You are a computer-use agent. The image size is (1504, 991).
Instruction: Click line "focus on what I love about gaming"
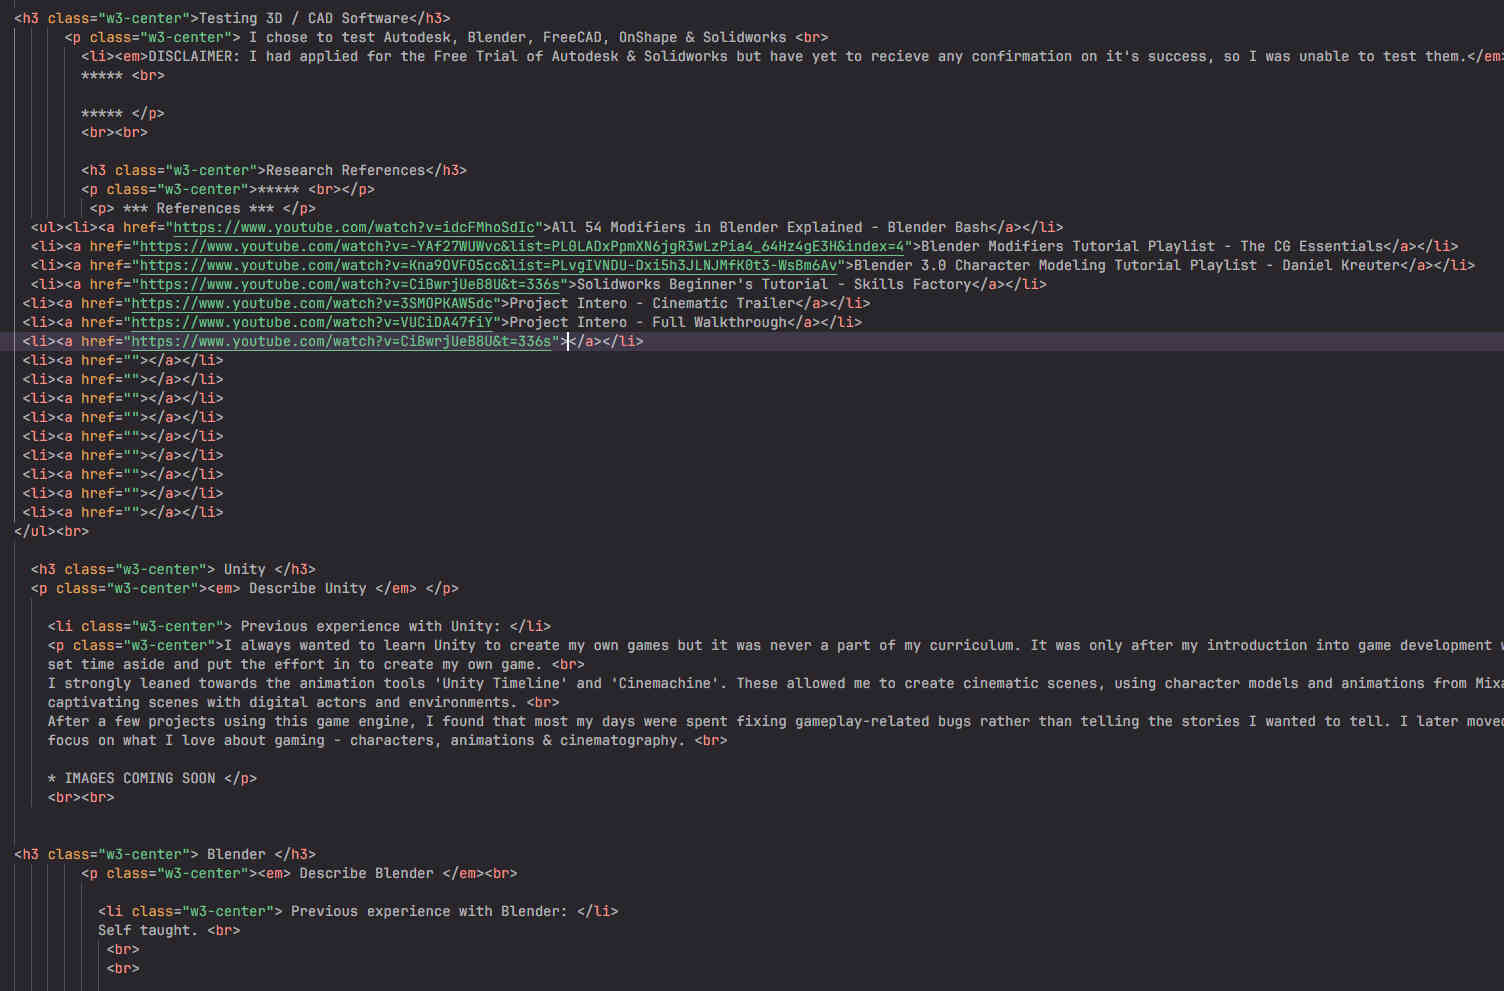[x=387, y=740]
